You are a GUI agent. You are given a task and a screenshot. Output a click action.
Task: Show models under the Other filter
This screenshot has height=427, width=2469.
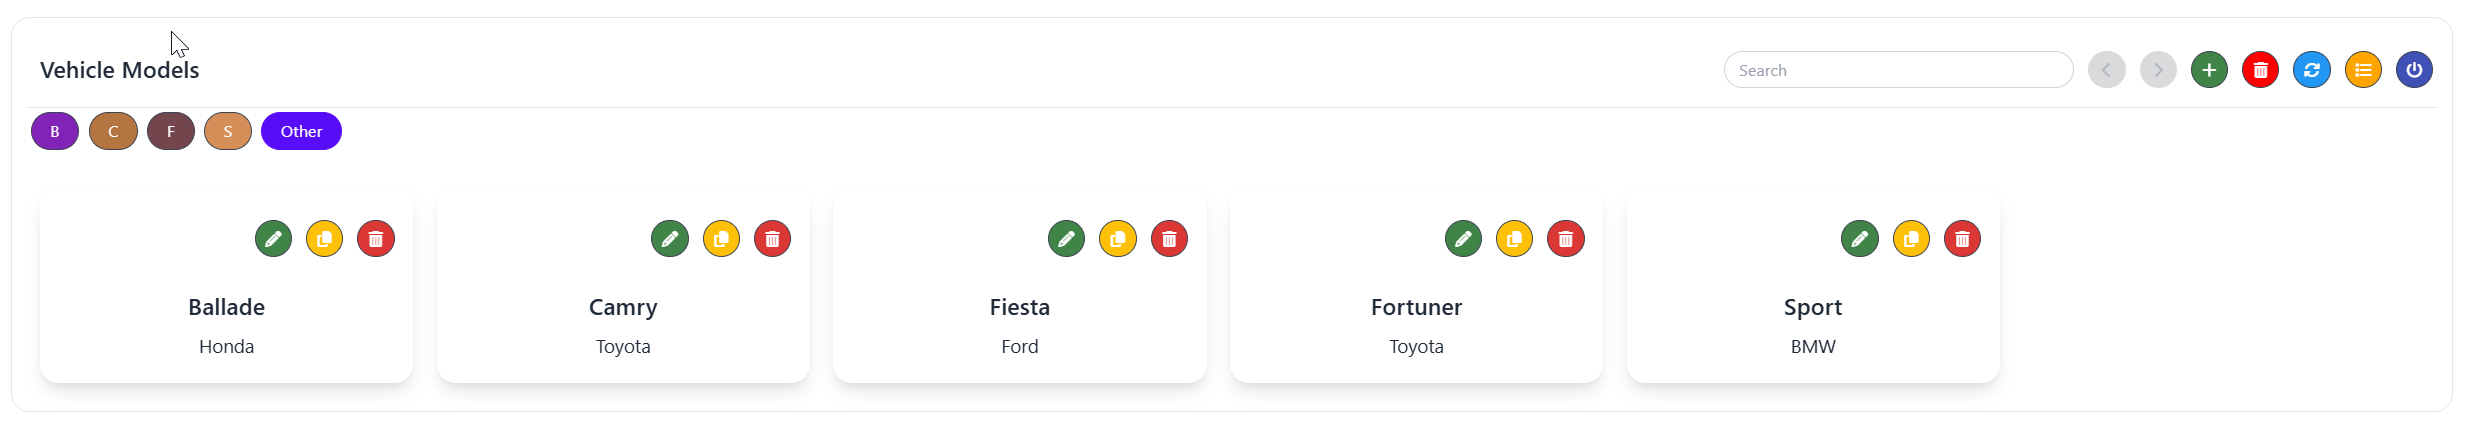click(301, 131)
